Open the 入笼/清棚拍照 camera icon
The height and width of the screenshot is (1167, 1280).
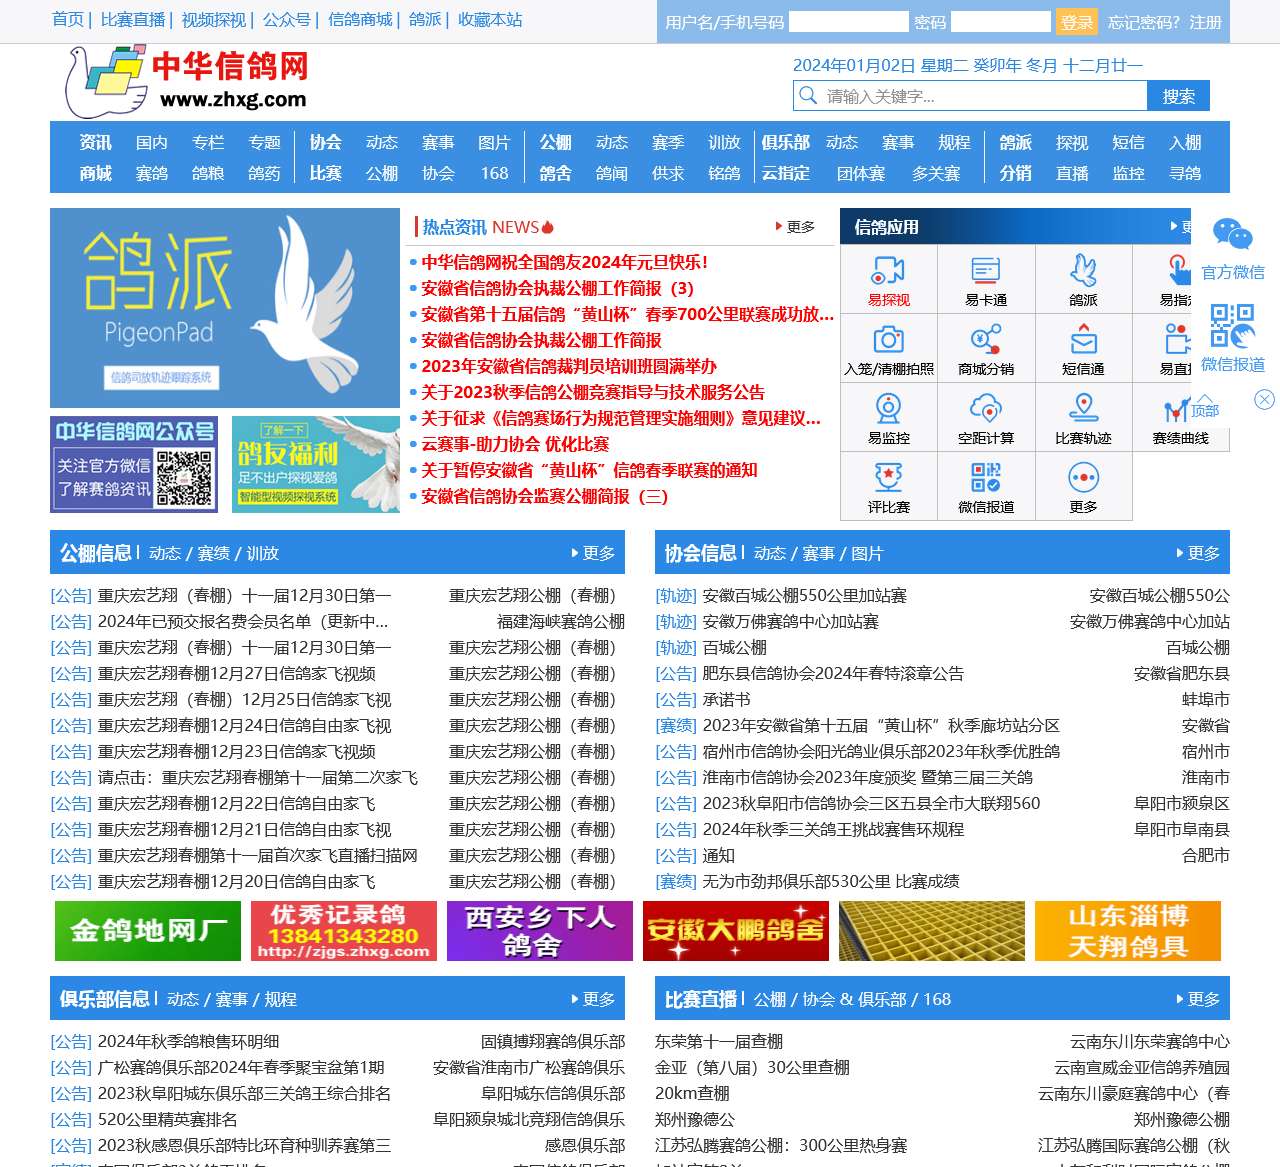point(888,348)
